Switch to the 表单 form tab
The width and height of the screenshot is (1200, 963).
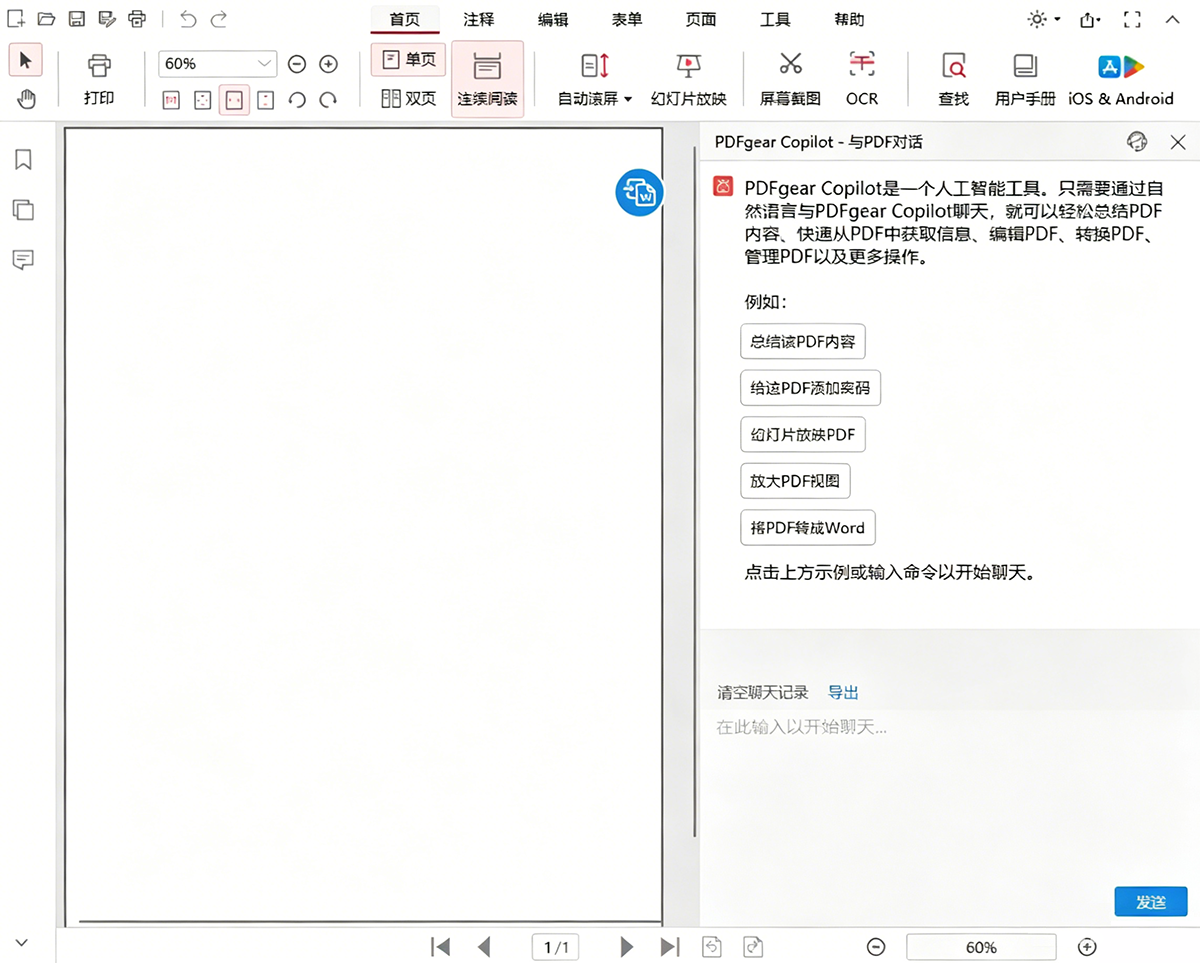(627, 19)
